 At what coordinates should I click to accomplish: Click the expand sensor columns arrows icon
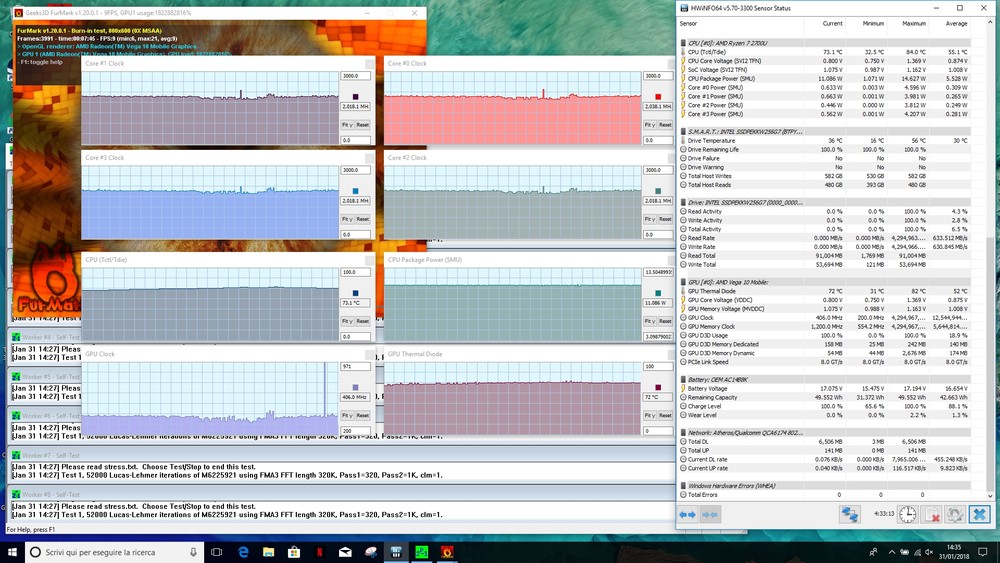click(688, 514)
